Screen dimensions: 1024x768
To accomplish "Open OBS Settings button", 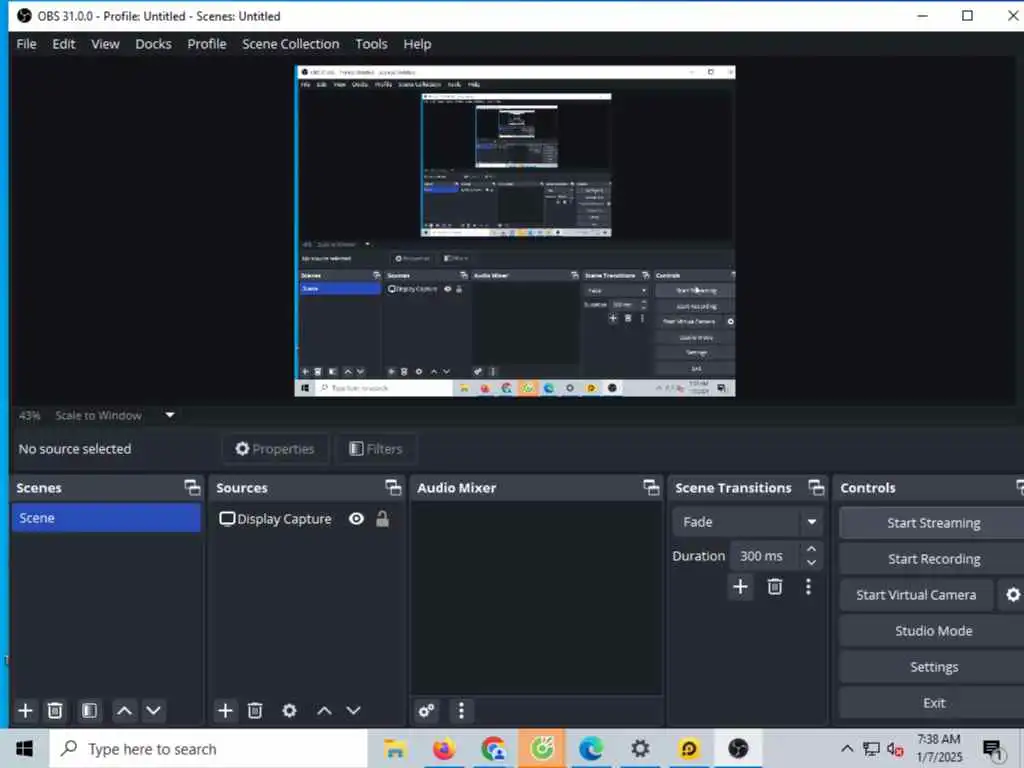I will pyautogui.click(x=933, y=667).
